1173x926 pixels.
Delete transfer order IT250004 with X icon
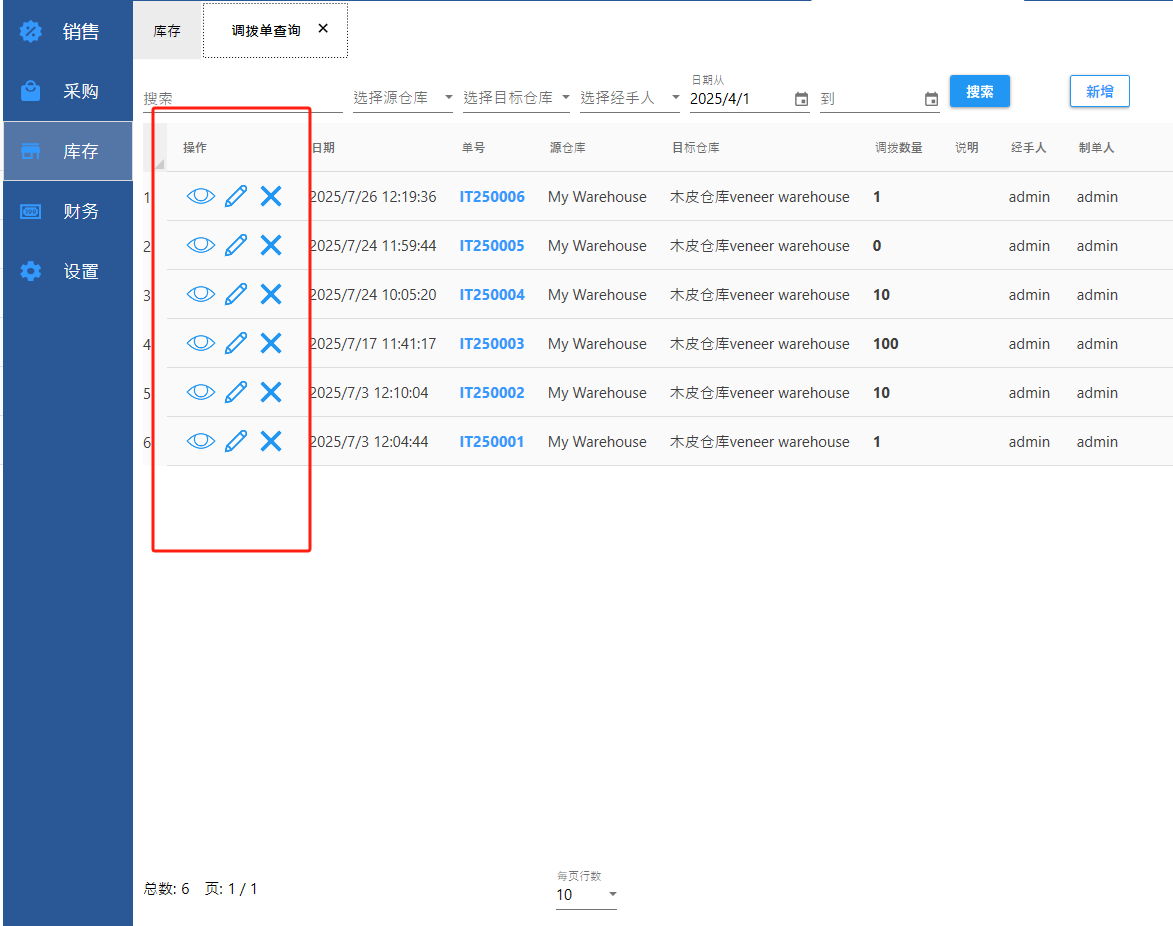(x=271, y=294)
